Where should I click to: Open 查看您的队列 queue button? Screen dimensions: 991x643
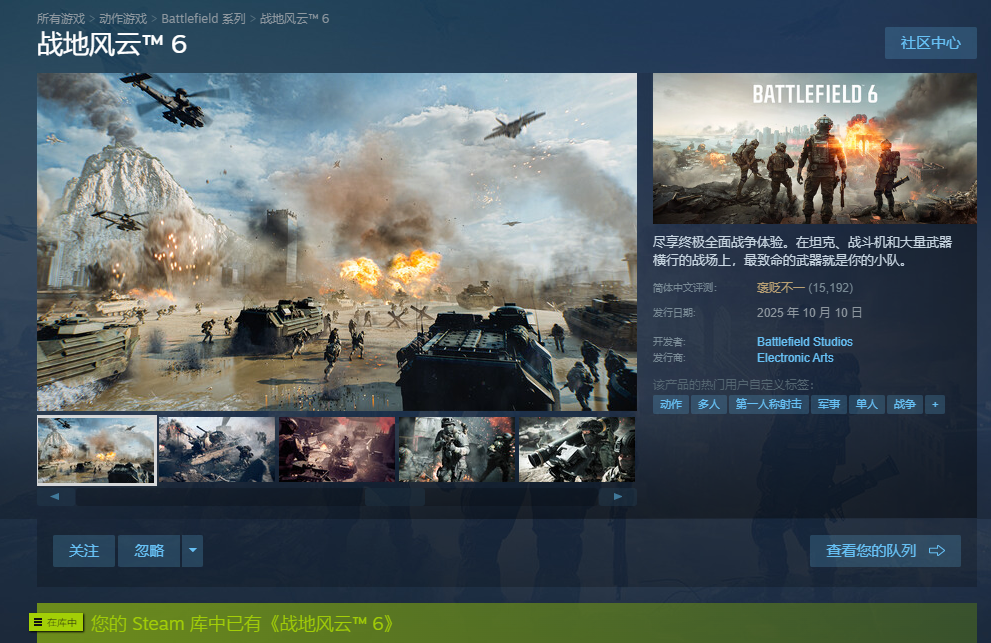pos(885,551)
